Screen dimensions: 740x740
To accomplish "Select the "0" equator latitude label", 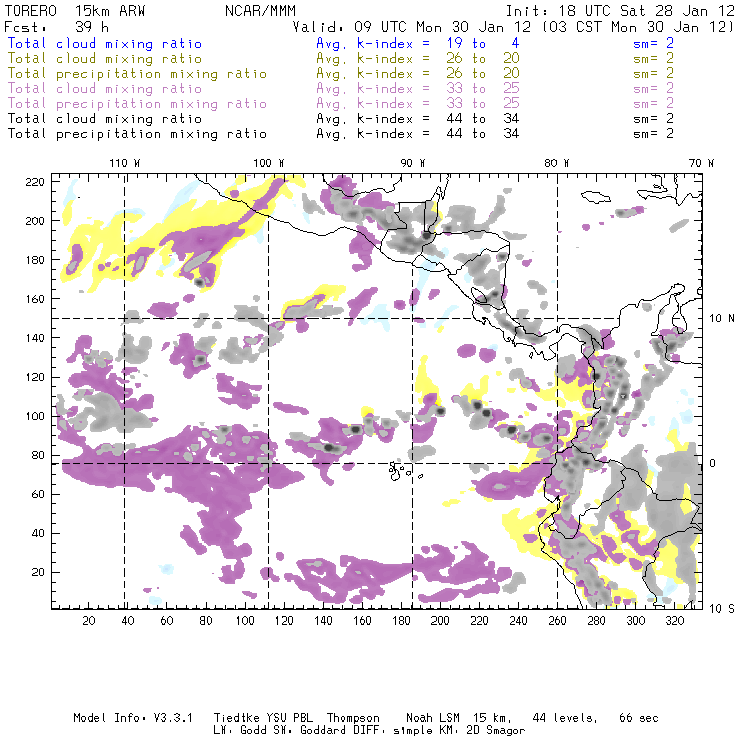I will 713,463.
